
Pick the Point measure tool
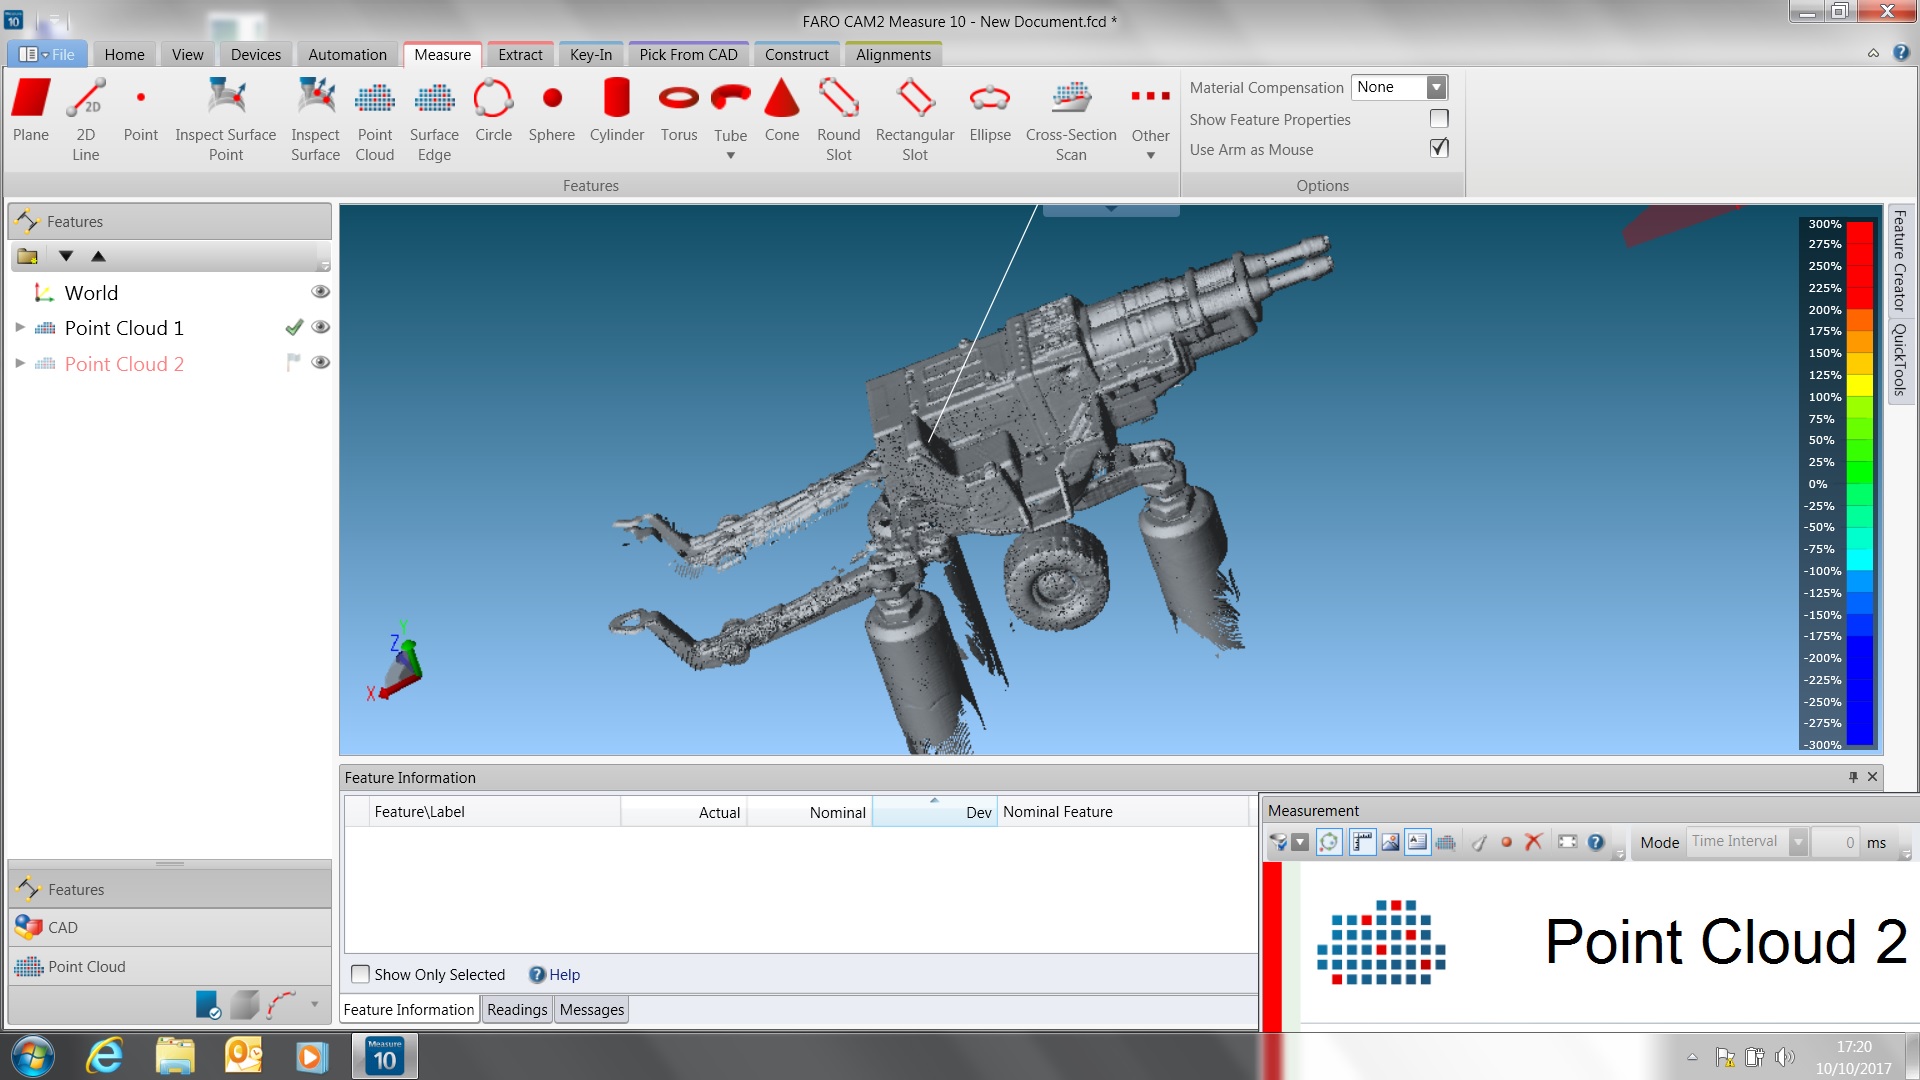(141, 110)
